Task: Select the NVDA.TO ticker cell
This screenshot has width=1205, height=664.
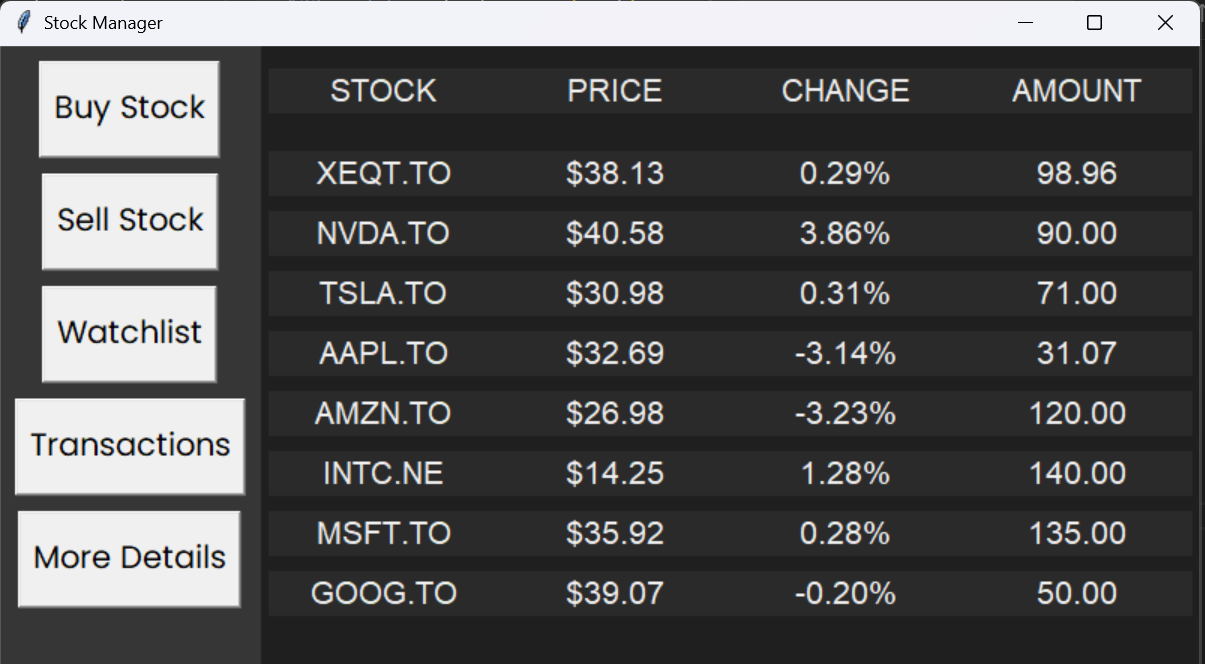Action: coord(384,233)
